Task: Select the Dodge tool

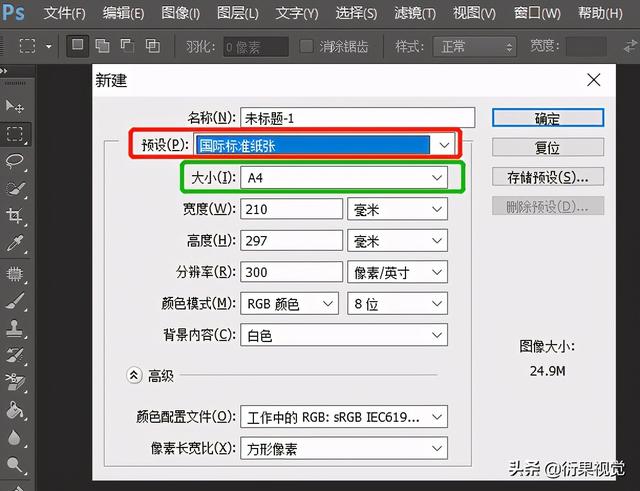Action: click(x=15, y=464)
